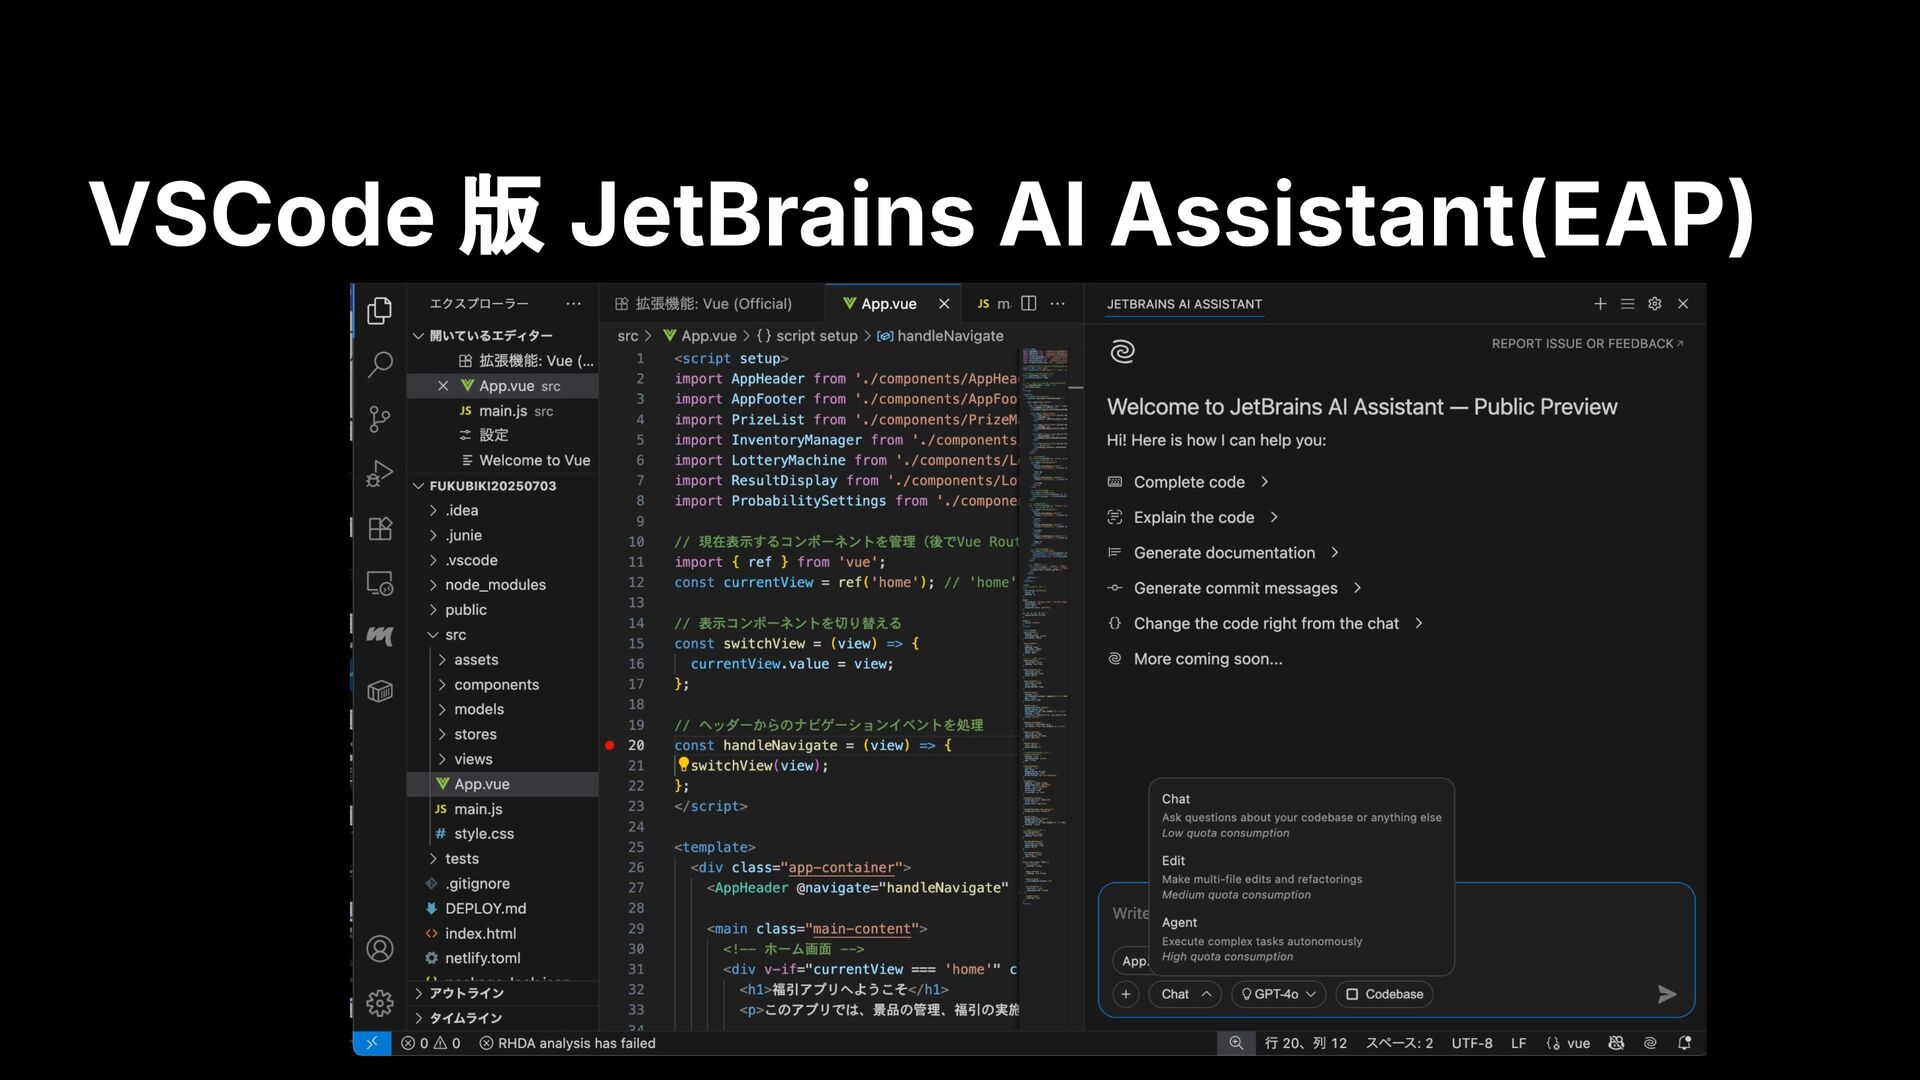This screenshot has height=1080, width=1920.
Task: Open netlify.toml in file tree
Action: [x=503, y=958]
